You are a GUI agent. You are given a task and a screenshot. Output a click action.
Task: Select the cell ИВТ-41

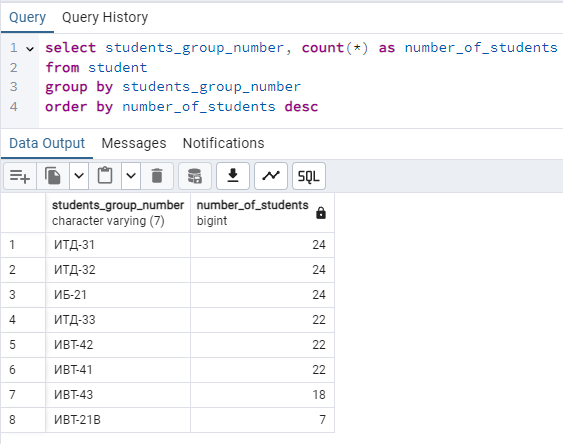click(x=118, y=370)
